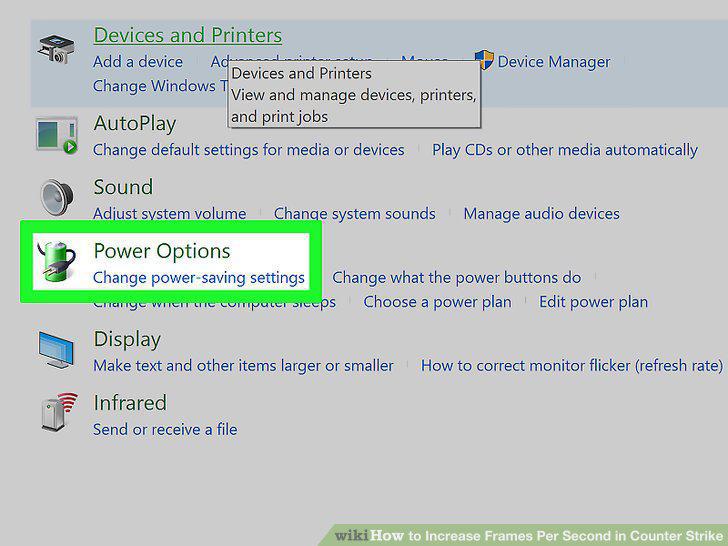Click Play CDs or other media automatically
The height and width of the screenshot is (546, 728).
click(565, 150)
